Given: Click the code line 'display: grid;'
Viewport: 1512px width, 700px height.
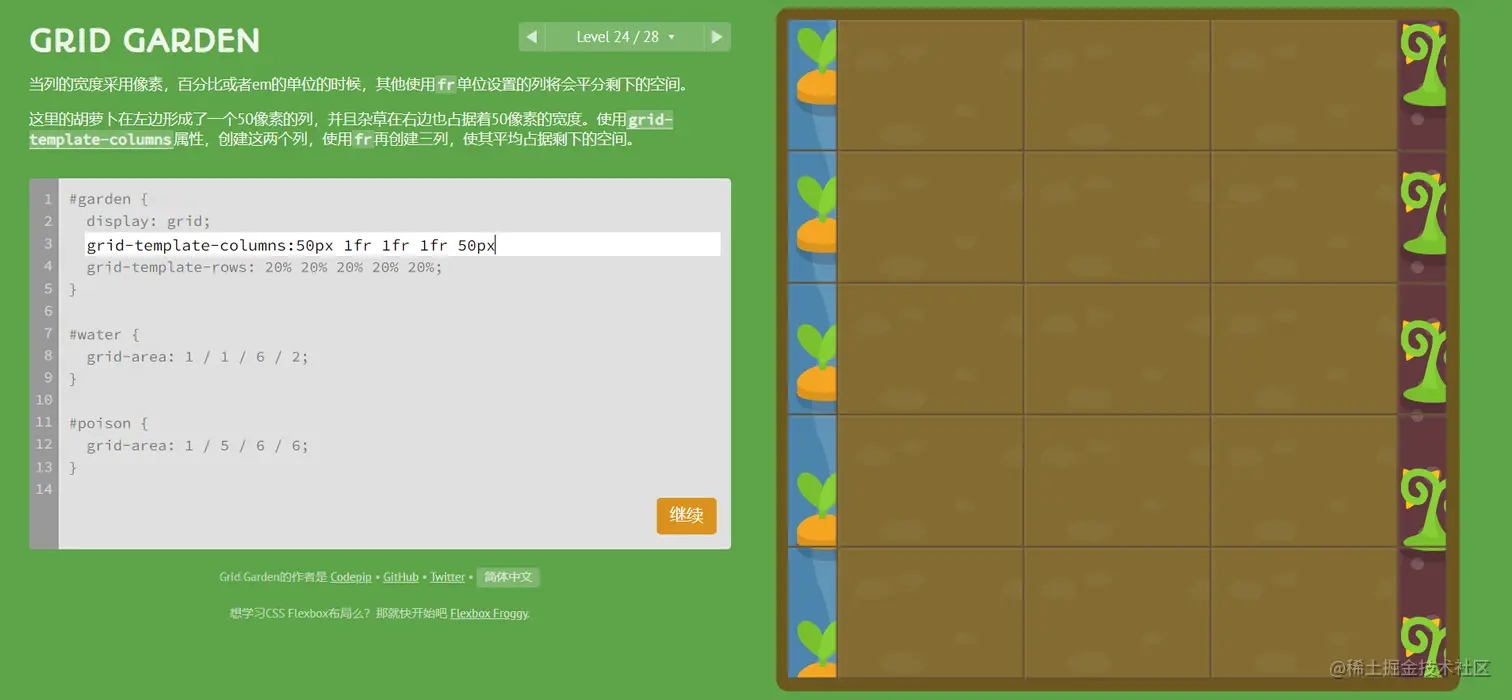Looking at the screenshot, I should 148,221.
